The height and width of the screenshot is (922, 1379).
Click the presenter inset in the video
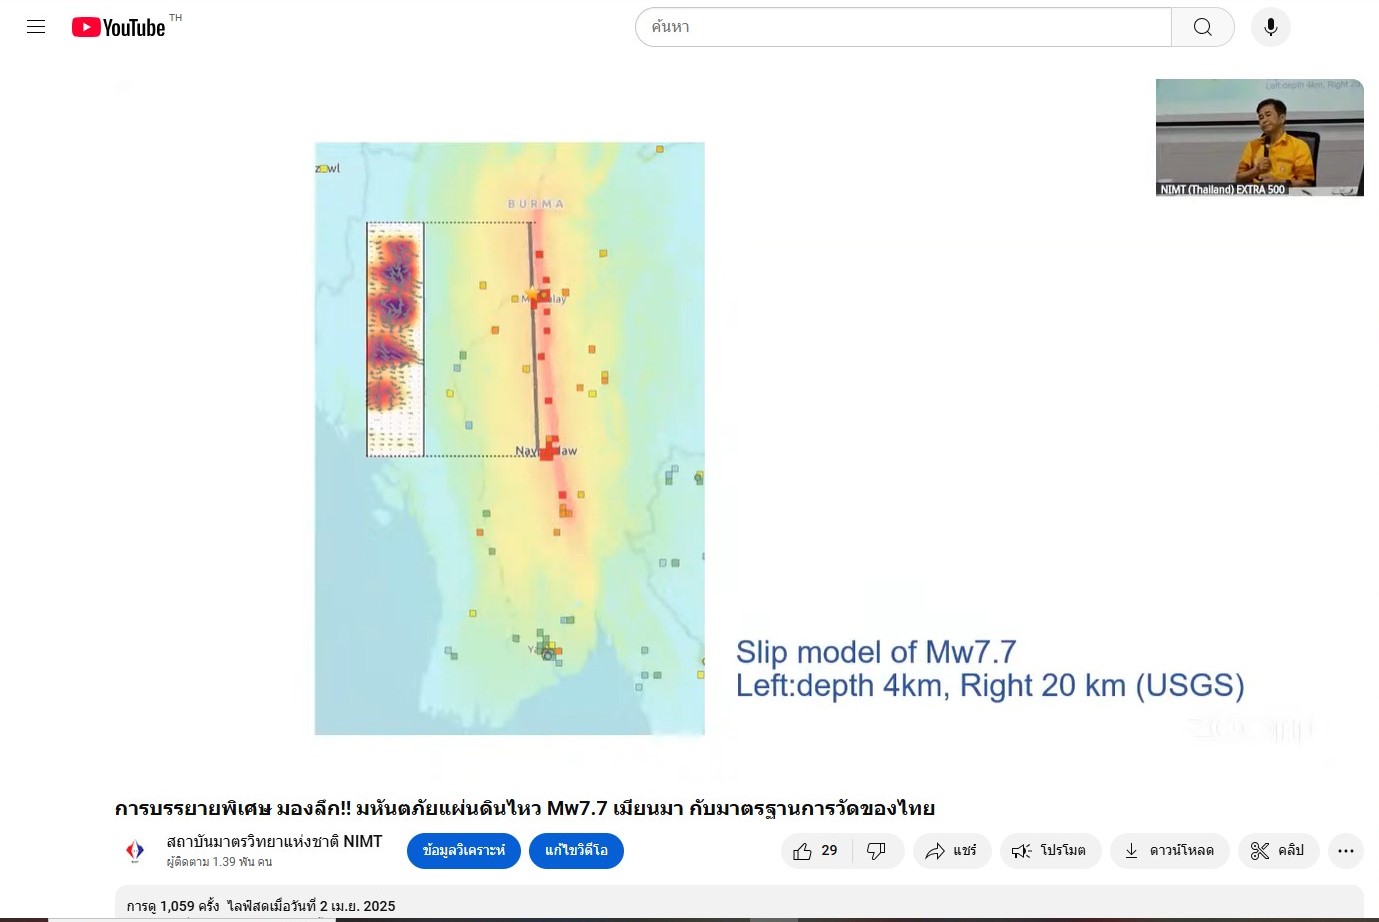click(1259, 138)
